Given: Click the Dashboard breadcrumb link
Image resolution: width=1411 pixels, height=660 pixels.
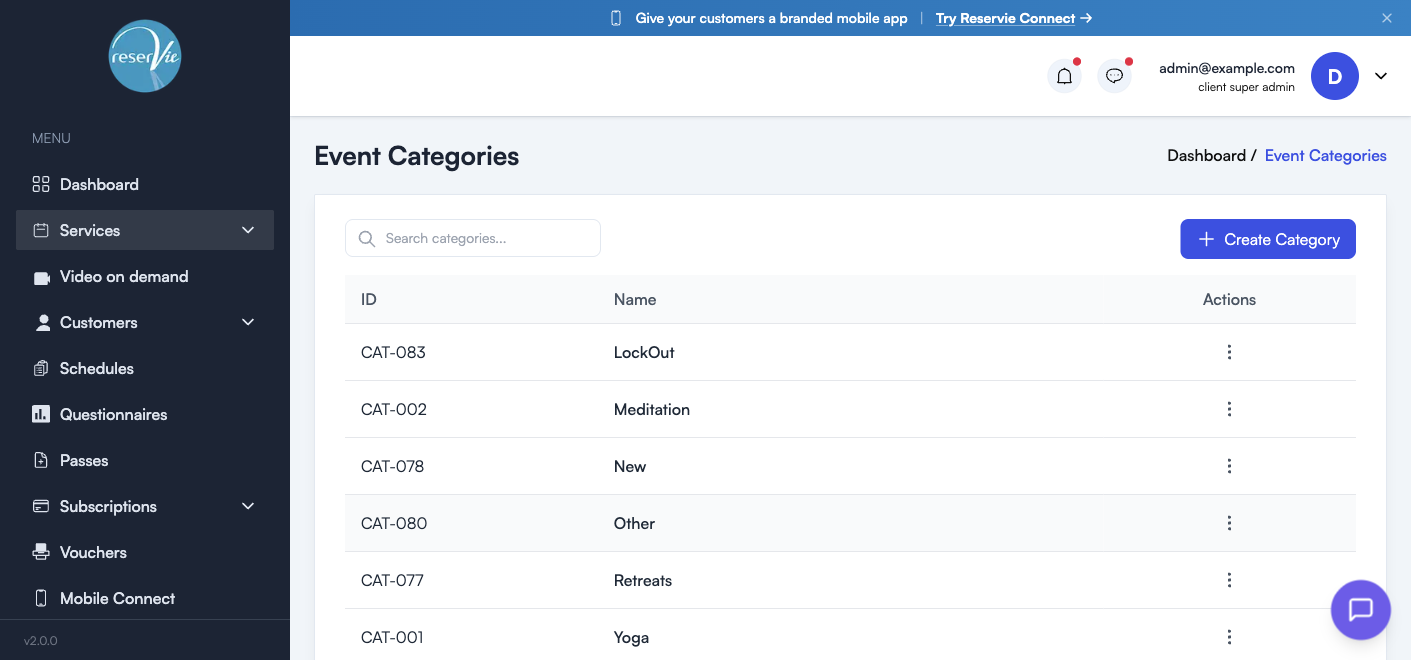Looking at the screenshot, I should (1206, 155).
